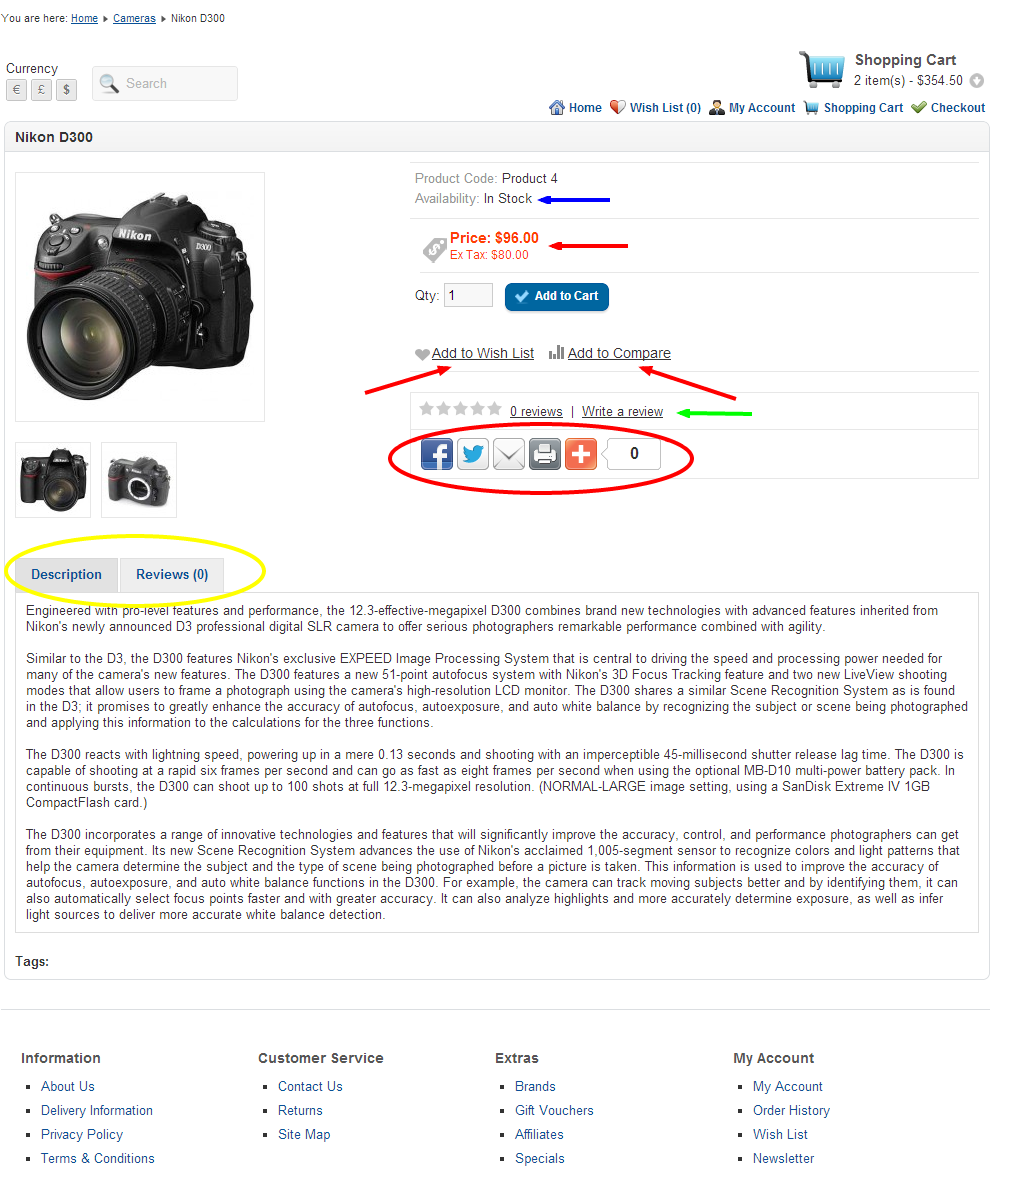This screenshot has width=1019, height=1177.
Task: Share product on Facebook icon
Action: pyautogui.click(x=436, y=454)
